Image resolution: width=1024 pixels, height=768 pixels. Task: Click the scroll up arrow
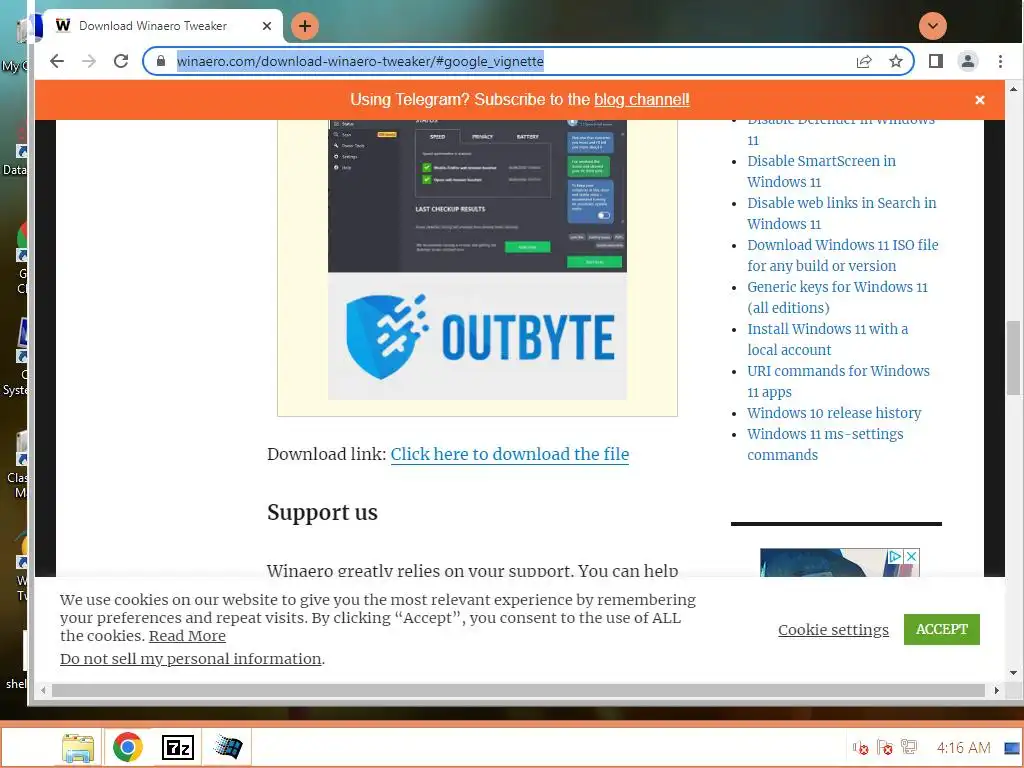tap(1014, 88)
